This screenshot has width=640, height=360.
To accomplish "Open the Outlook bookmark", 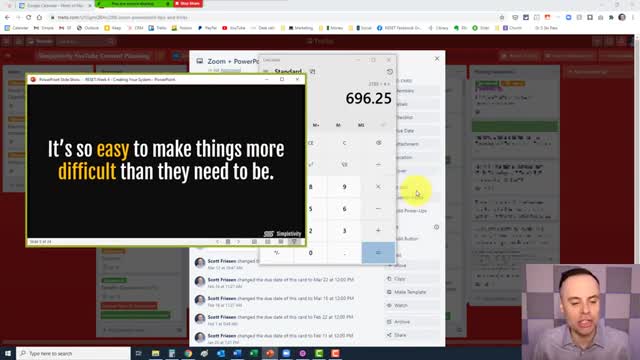I will [x=88, y=28].
